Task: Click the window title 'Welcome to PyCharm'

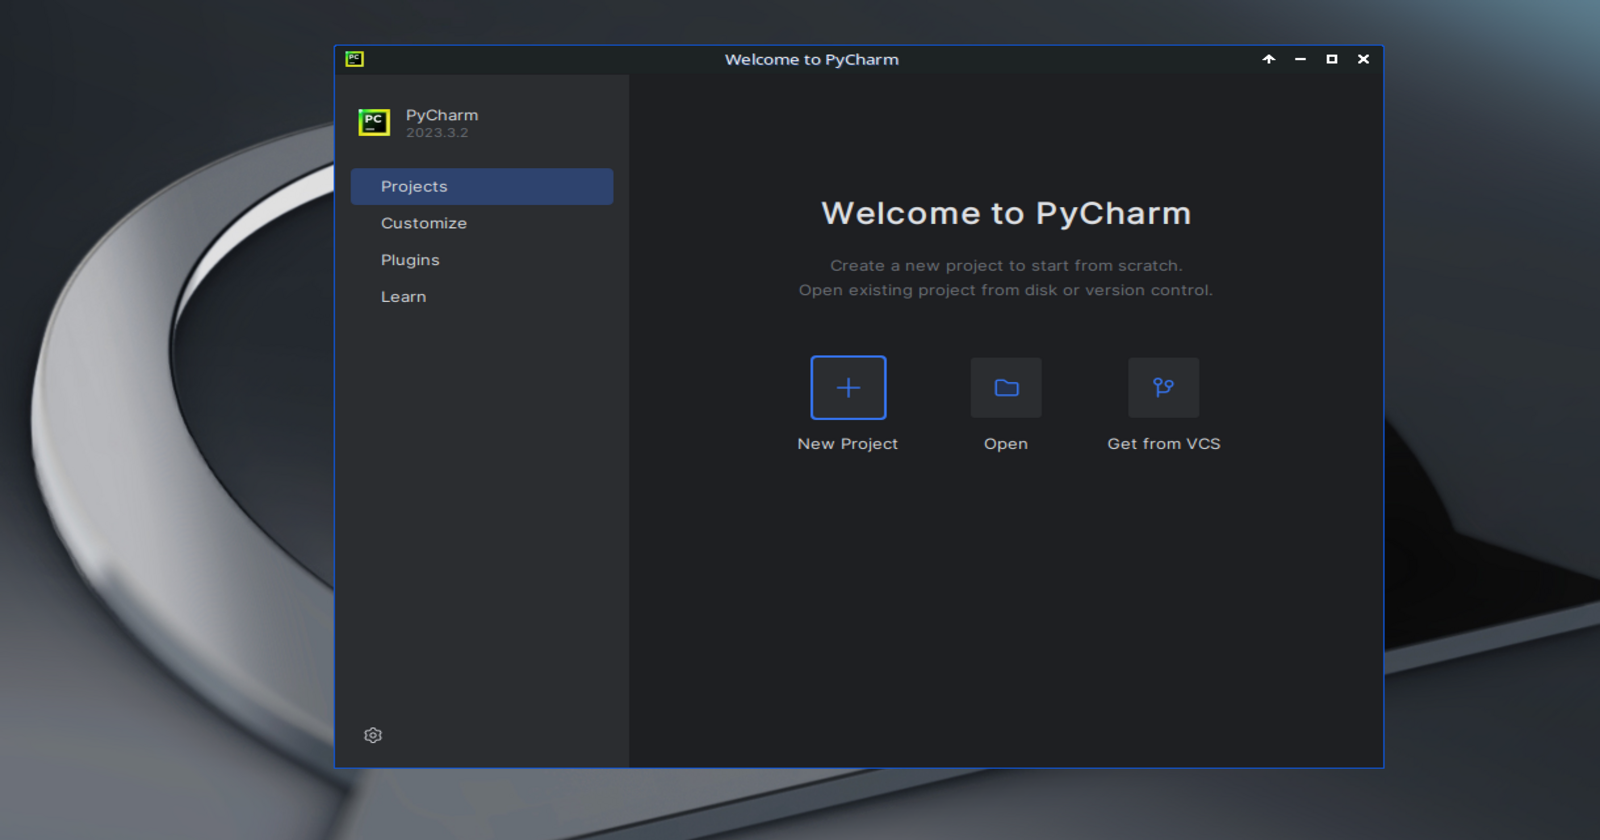Action: [812, 60]
